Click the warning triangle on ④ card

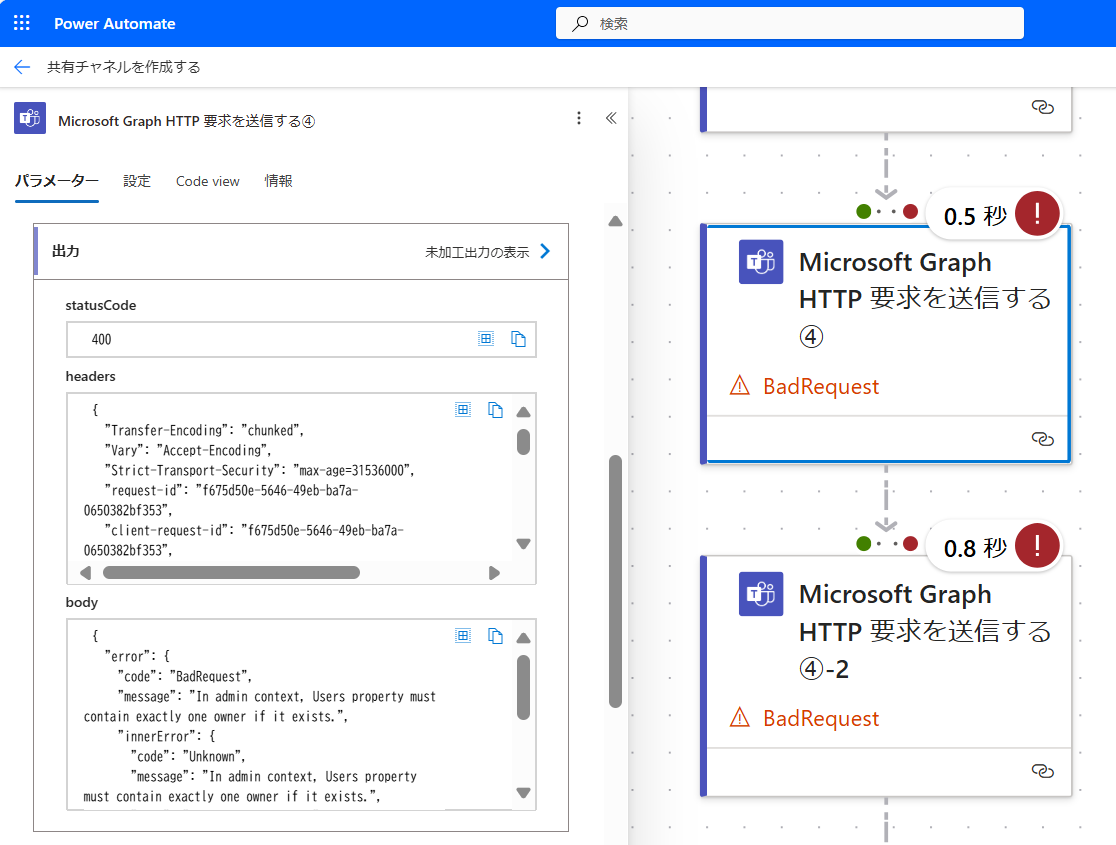point(740,386)
